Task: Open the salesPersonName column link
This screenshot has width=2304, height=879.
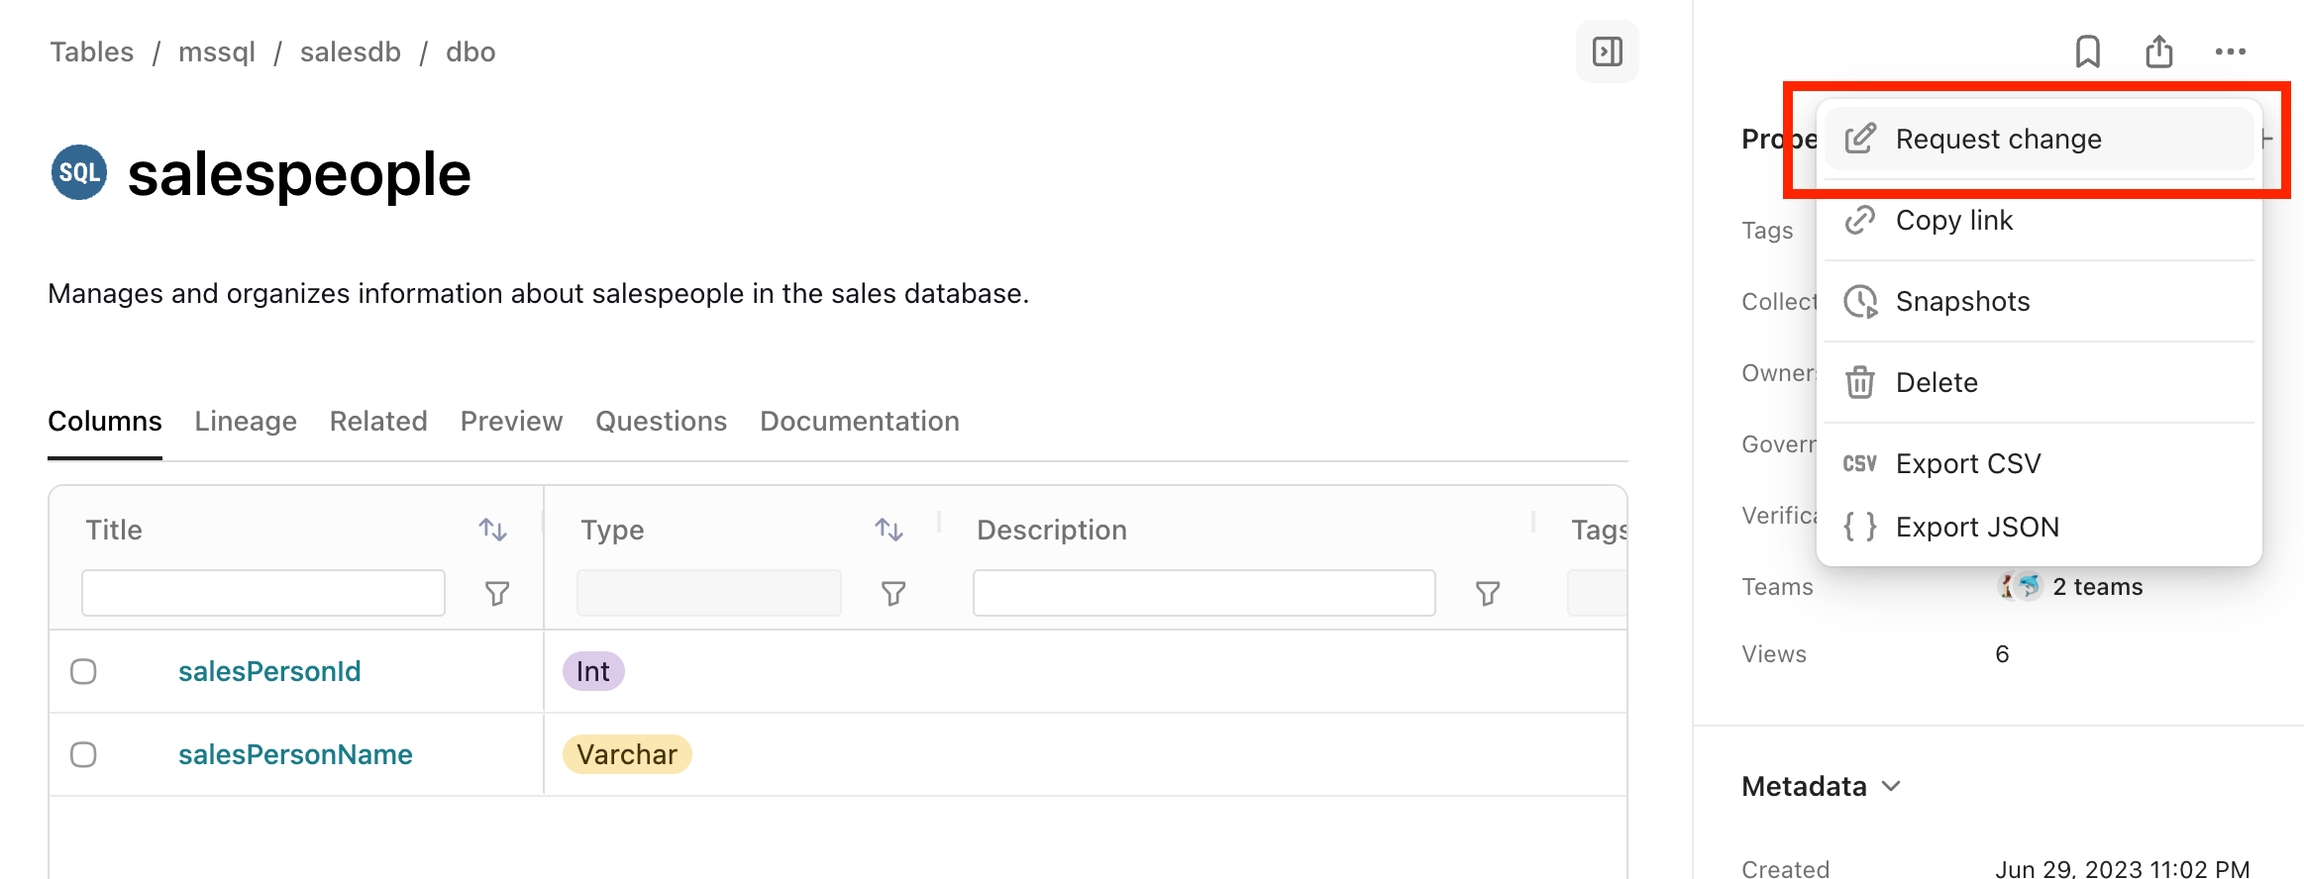Action: (295, 754)
